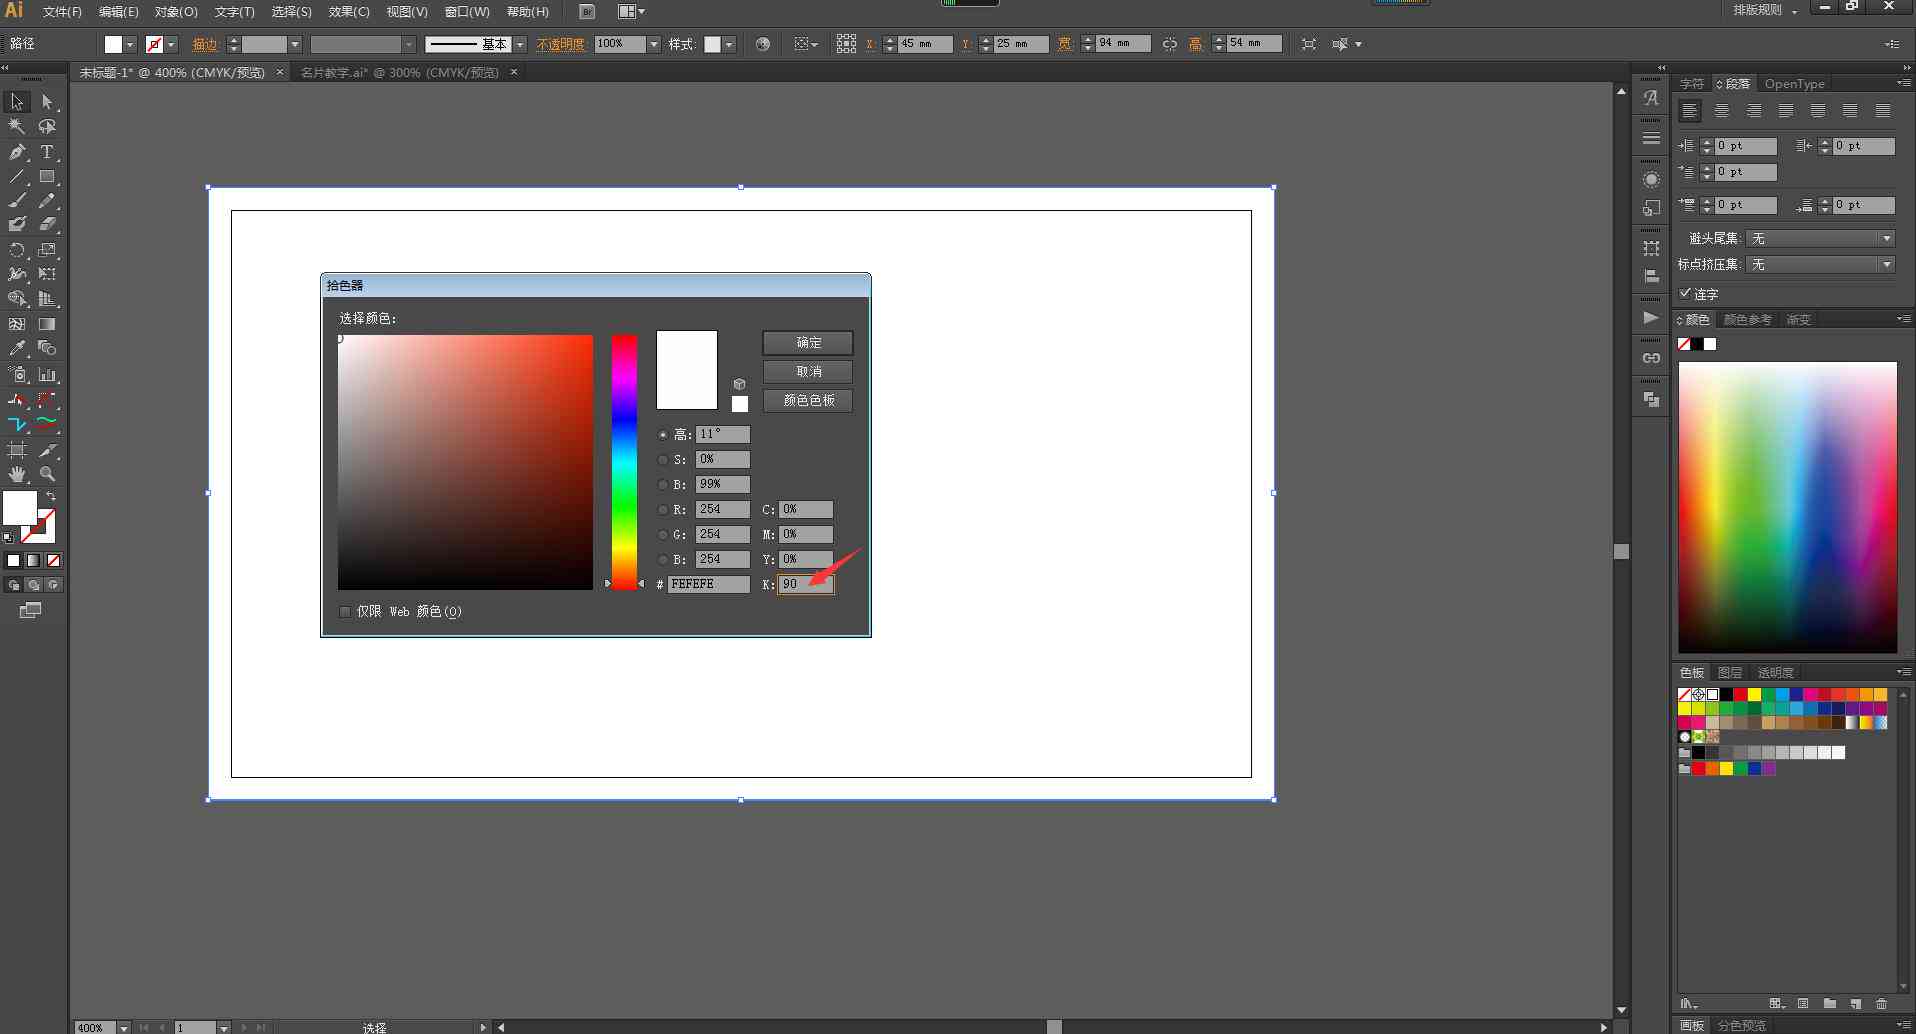This screenshot has width=1916, height=1034.
Task: Open the 文件(F) menu
Action: coord(62,12)
